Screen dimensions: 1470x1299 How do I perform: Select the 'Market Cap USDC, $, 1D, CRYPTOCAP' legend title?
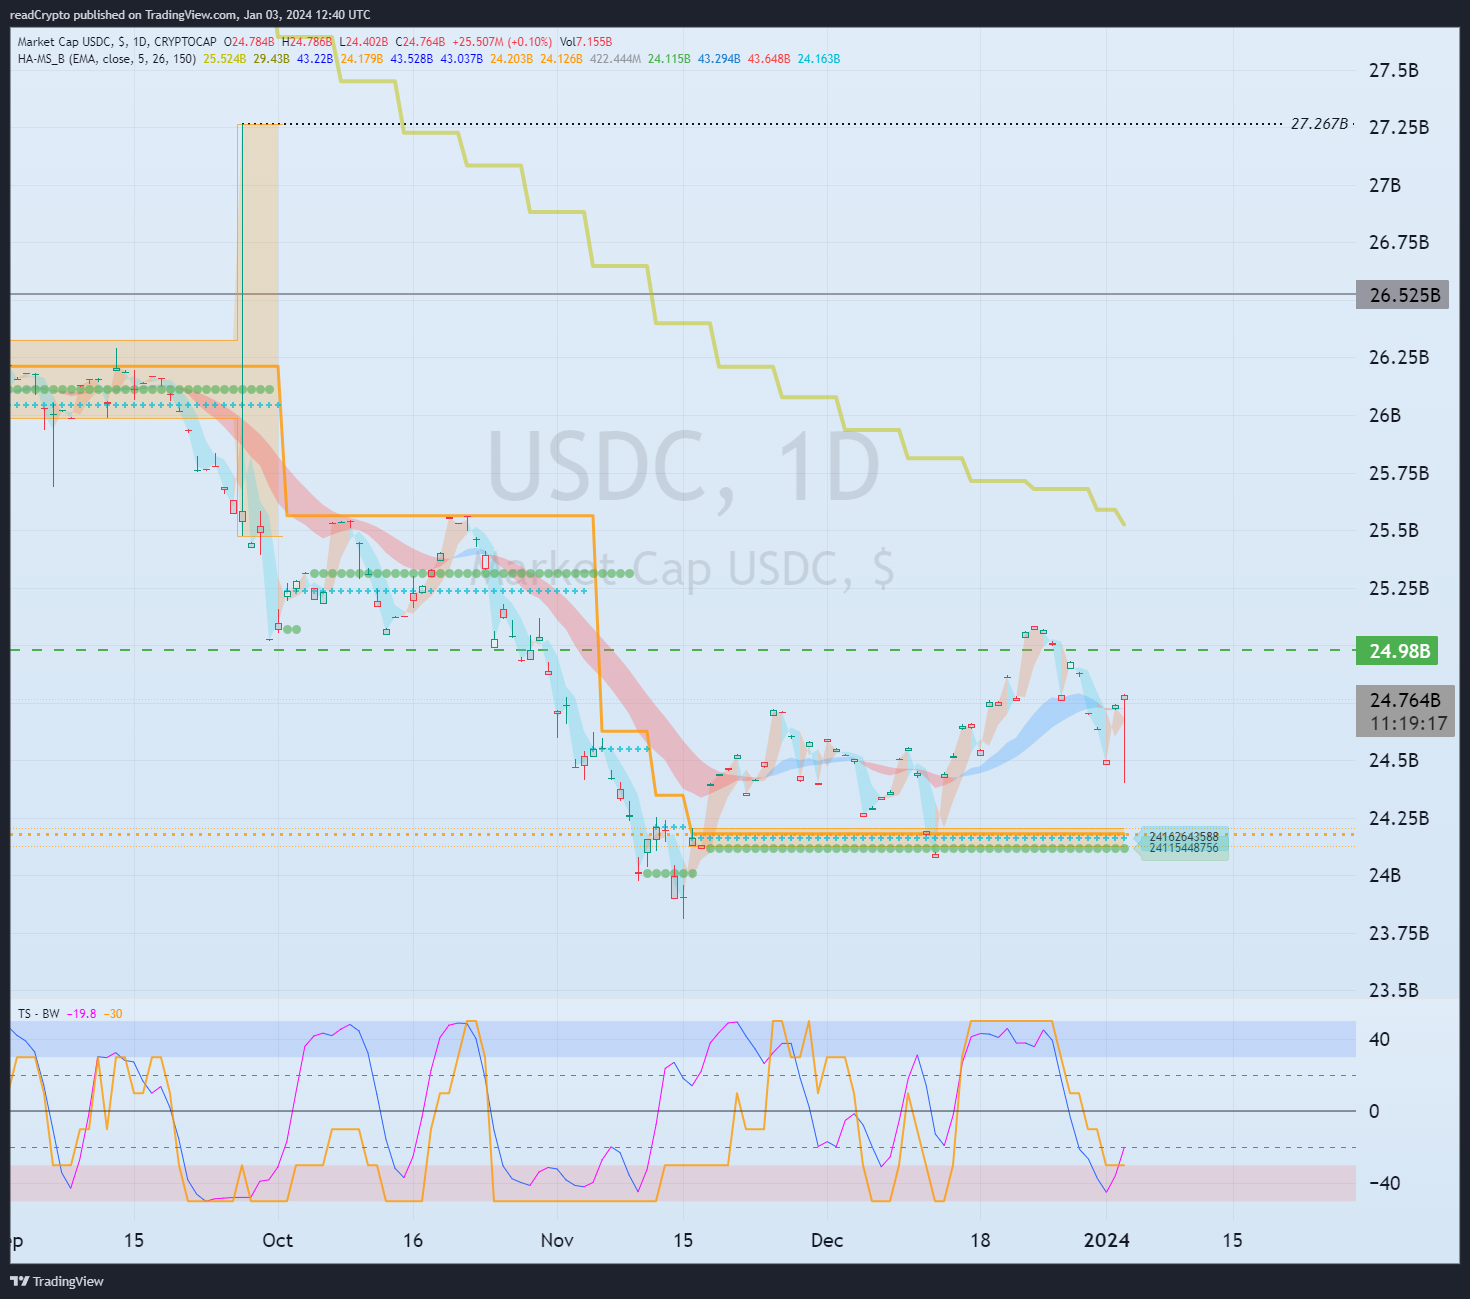click(117, 42)
